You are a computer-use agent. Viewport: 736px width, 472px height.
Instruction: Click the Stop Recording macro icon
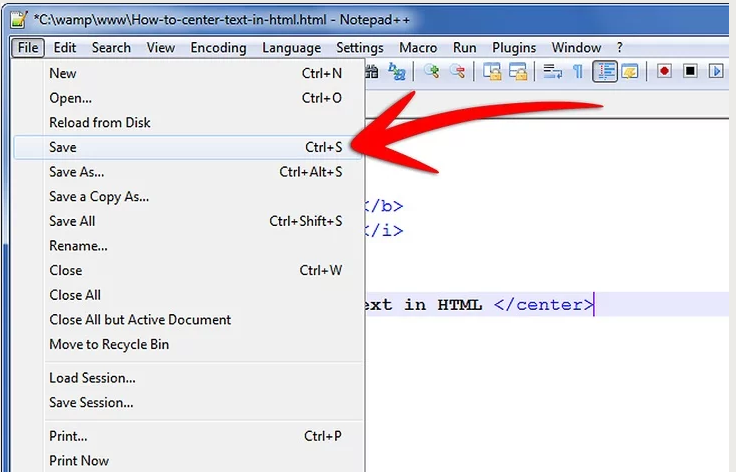pos(690,71)
